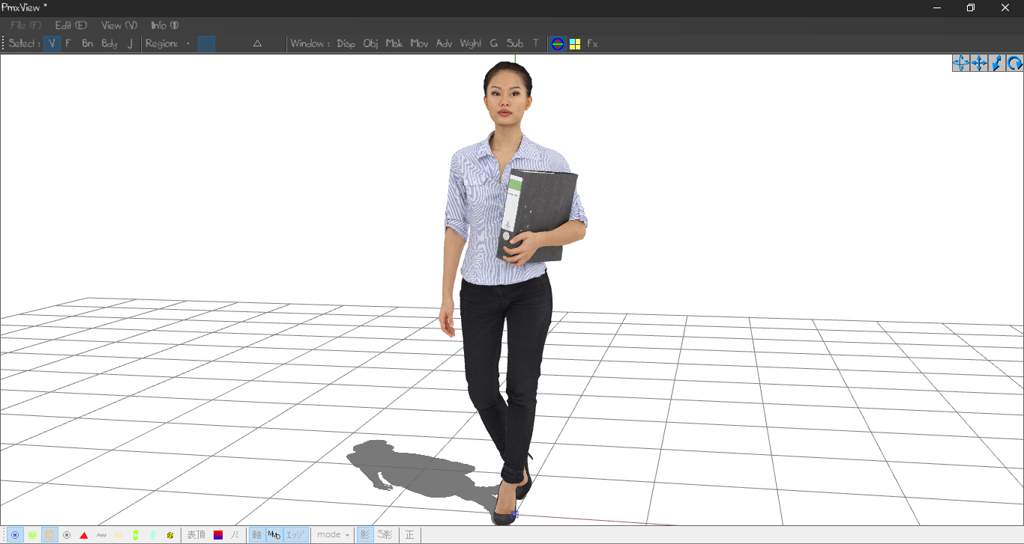
Task: Click the blue circle with green line icon
Action: click(557, 44)
